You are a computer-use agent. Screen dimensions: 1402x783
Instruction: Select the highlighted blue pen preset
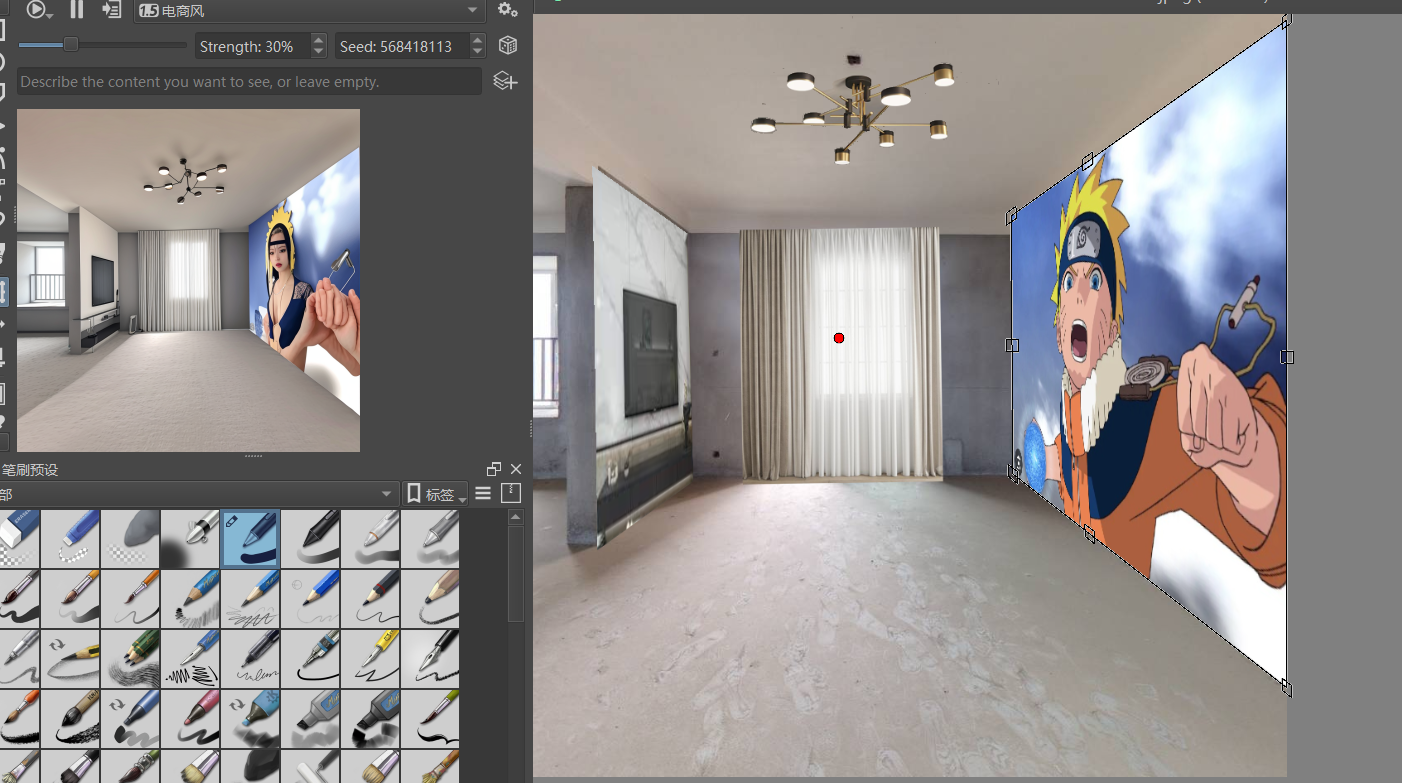click(x=250, y=539)
